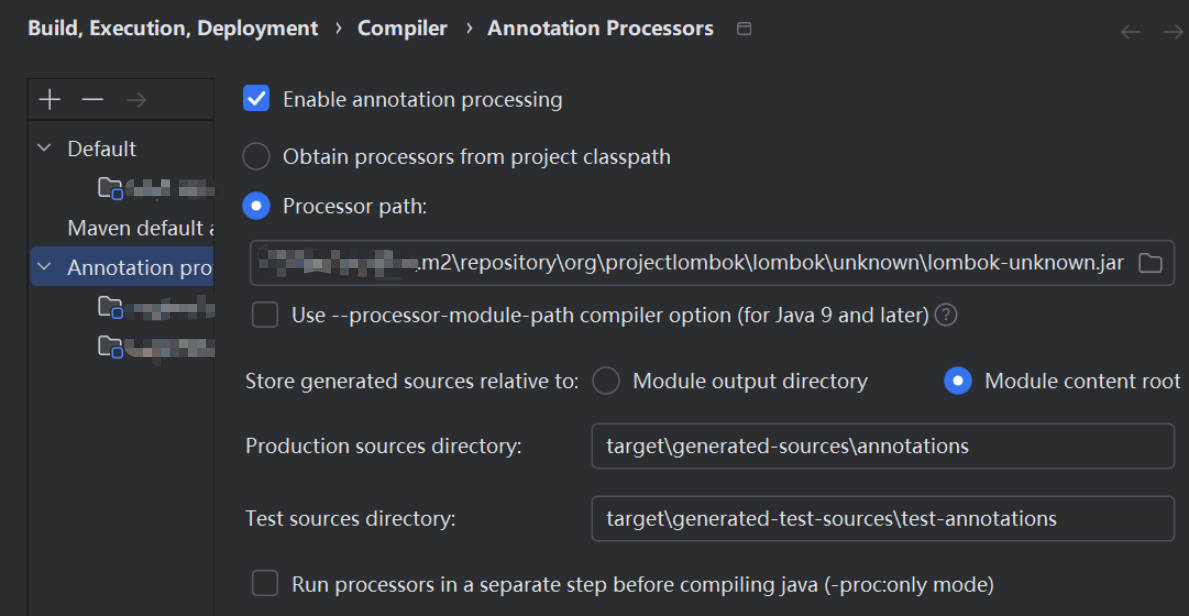
Task: Go to Build, Execution, Deployment breadcrumb
Action: click(173, 28)
